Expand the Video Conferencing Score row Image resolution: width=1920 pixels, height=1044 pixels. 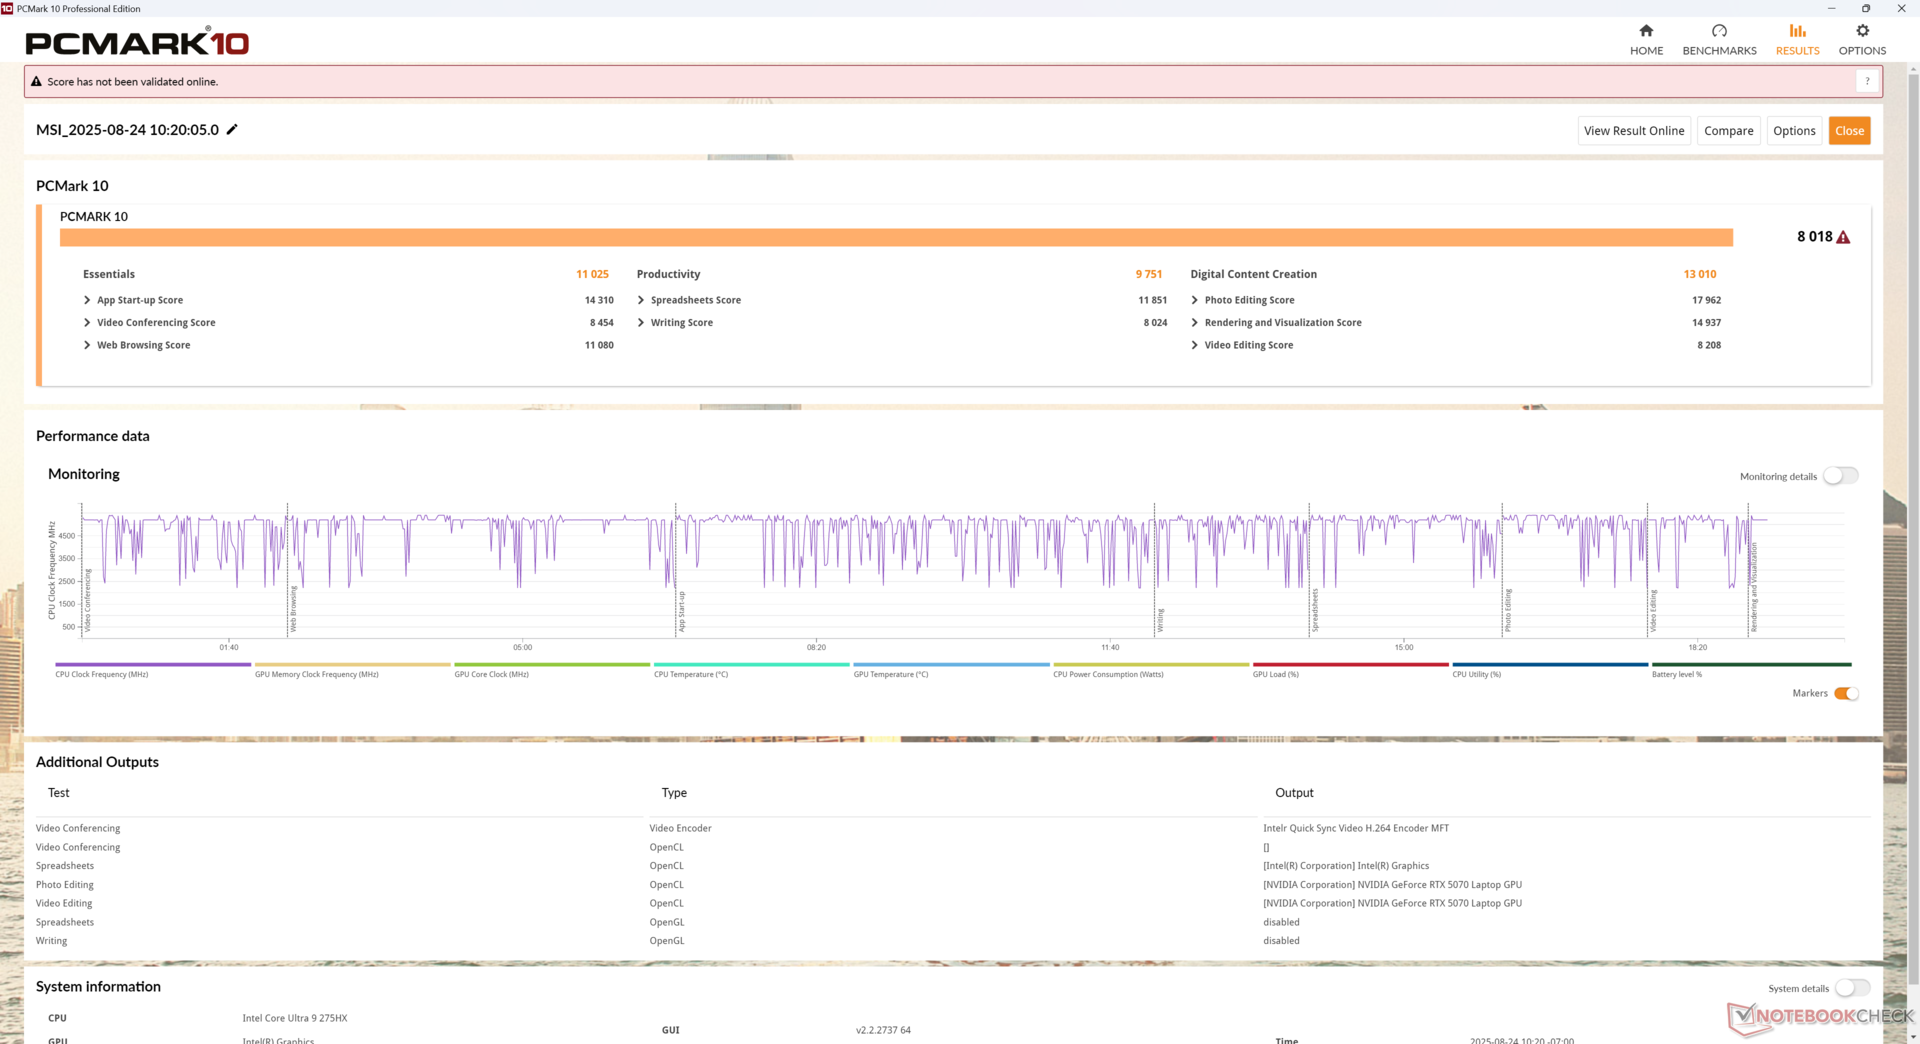[x=87, y=323]
